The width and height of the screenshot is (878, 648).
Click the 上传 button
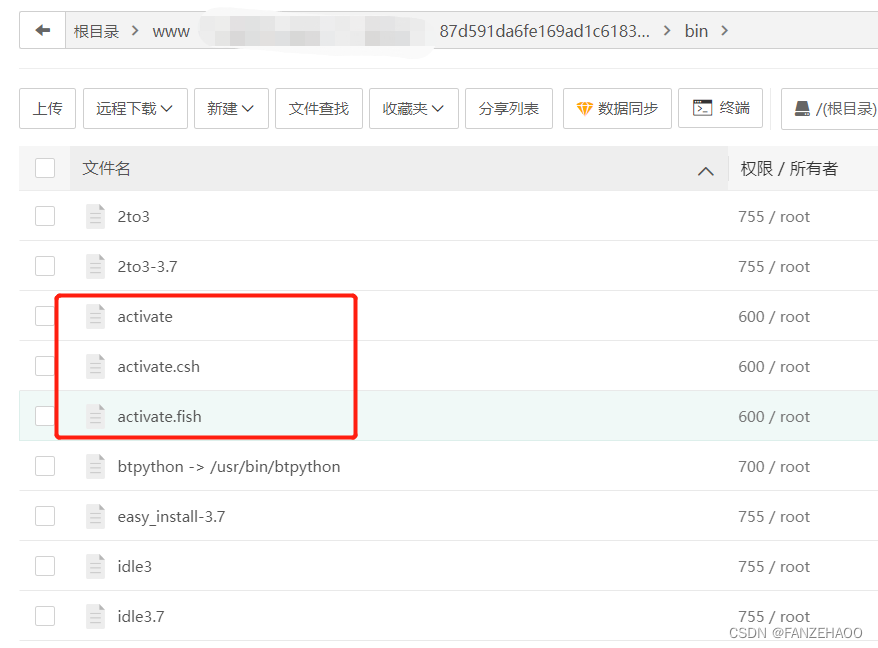click(48, 109)
